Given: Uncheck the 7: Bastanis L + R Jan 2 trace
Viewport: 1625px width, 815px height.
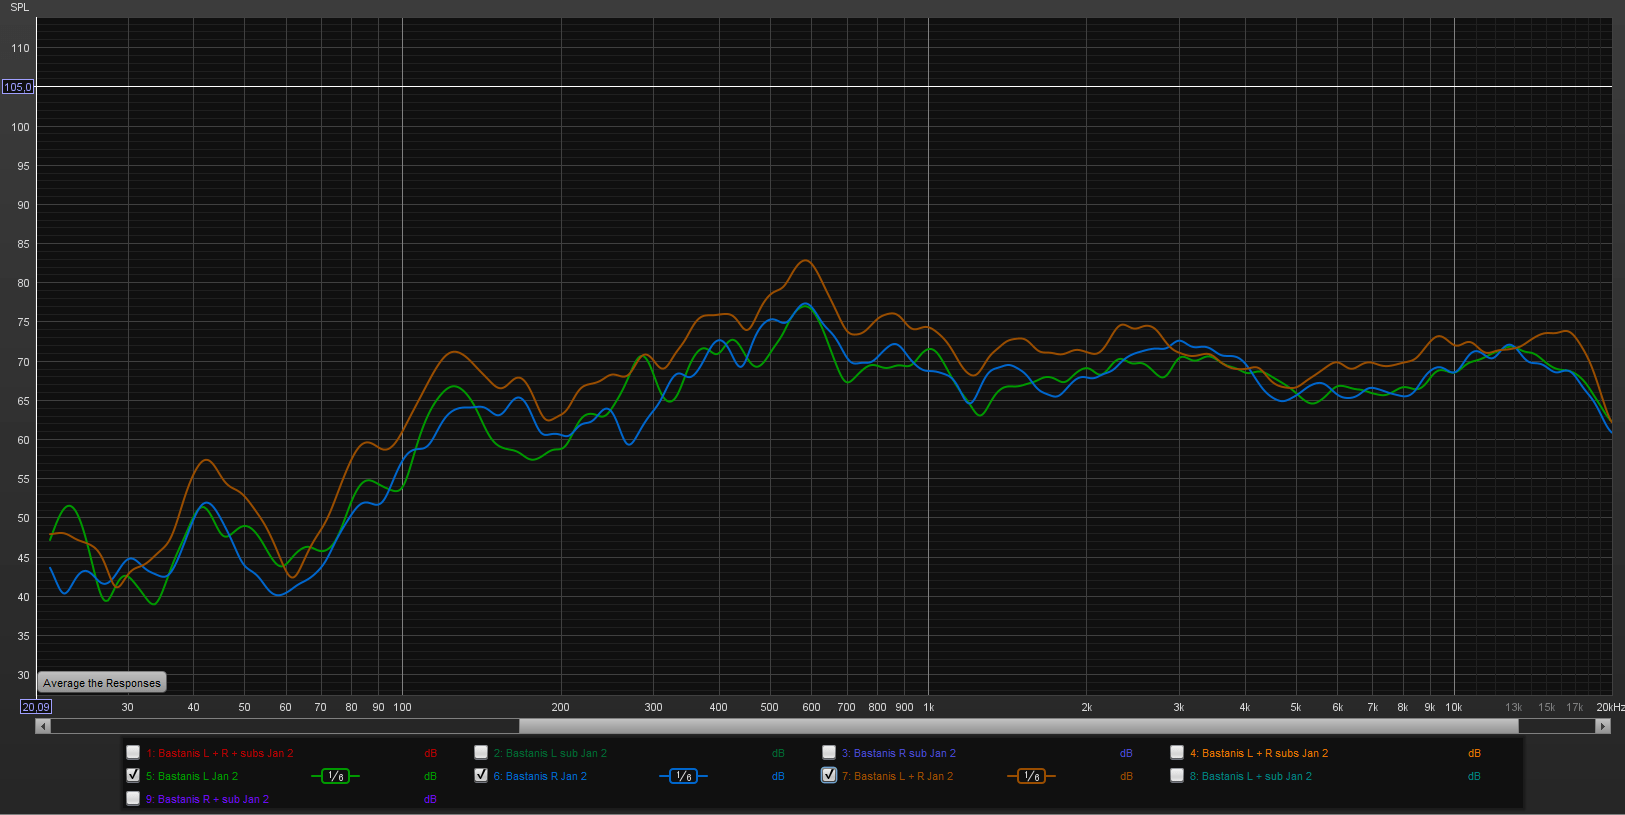Looking at the screenshot, I should point(829,775).
